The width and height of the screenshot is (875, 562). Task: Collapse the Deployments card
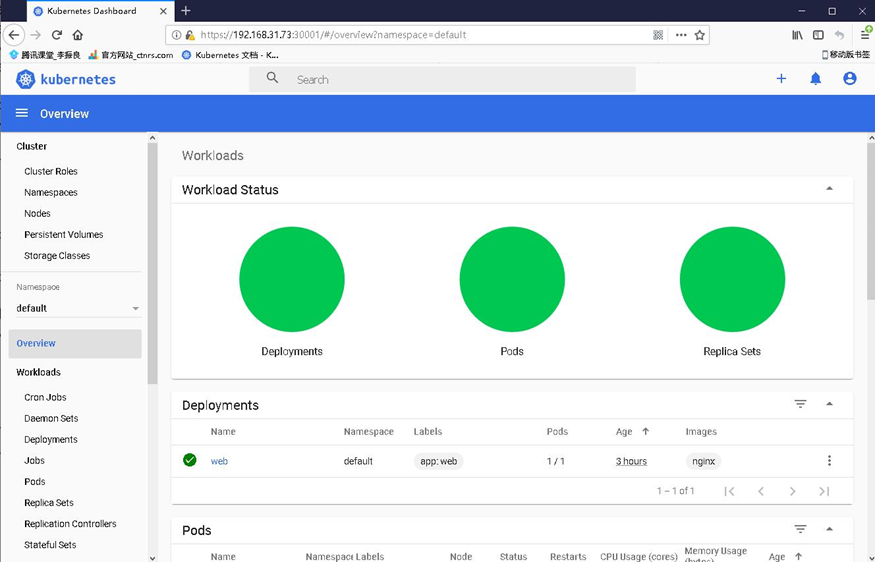[x=829, y=404]
